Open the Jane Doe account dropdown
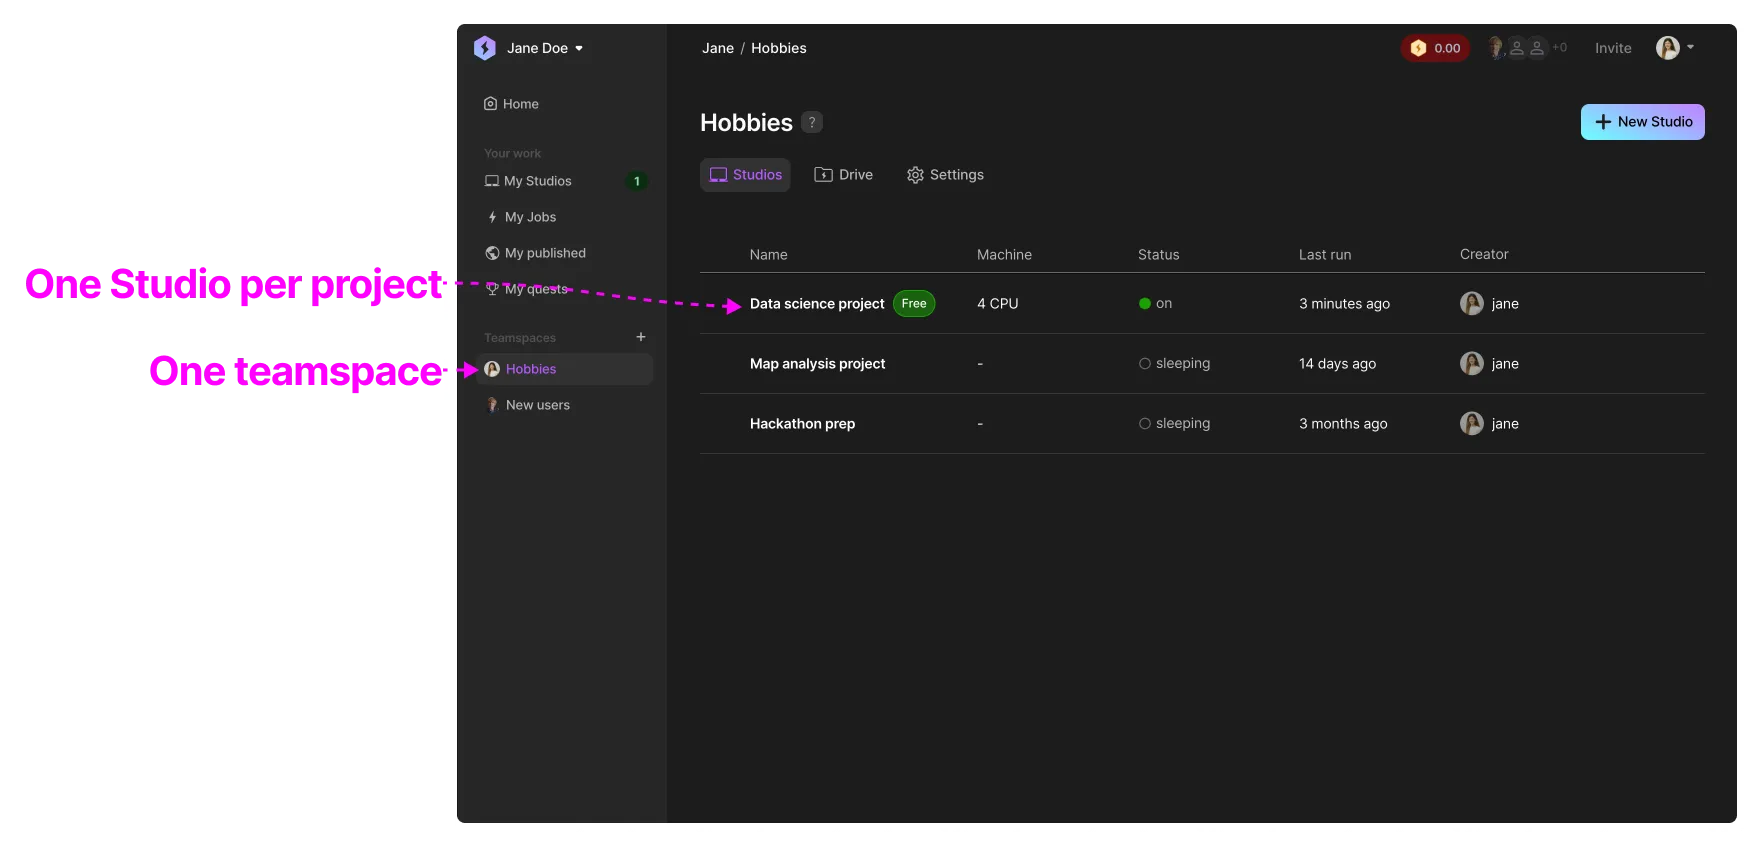 (545, 48)
